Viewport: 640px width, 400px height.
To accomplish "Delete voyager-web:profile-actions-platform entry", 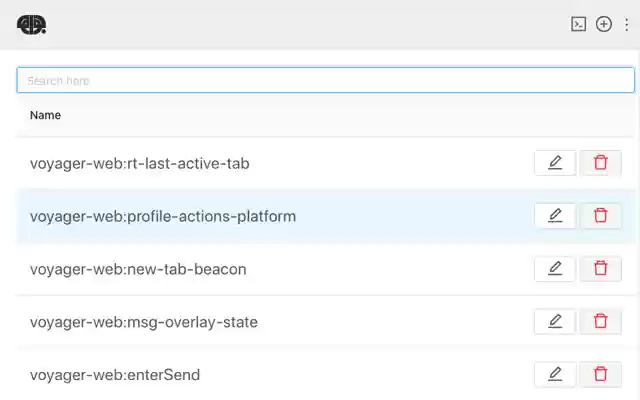I will click(x=600, y=216).
